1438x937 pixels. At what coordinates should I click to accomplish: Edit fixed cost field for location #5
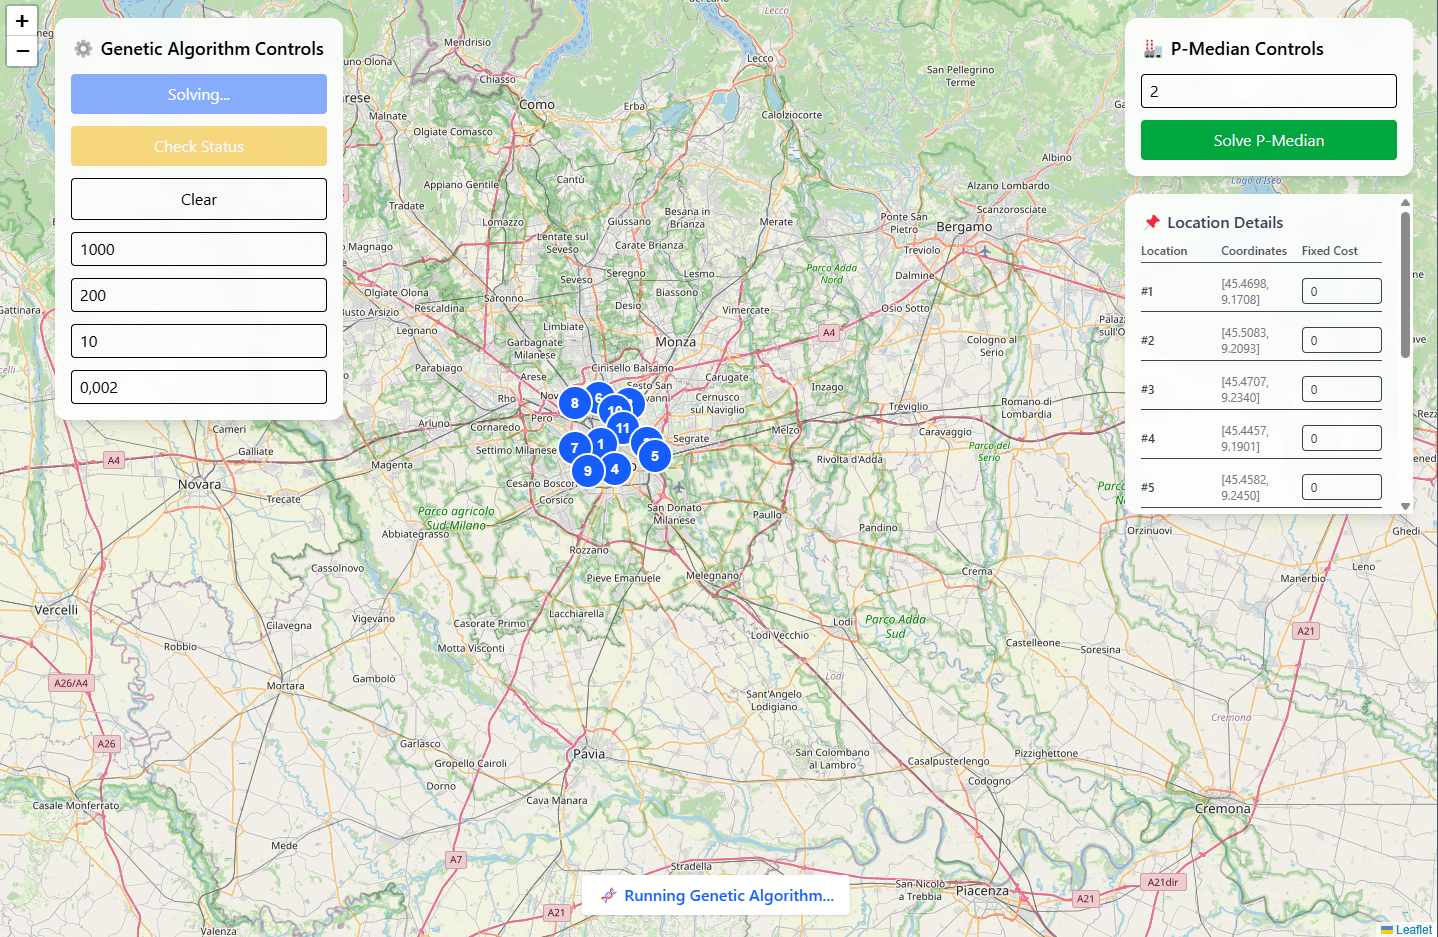1342,487
